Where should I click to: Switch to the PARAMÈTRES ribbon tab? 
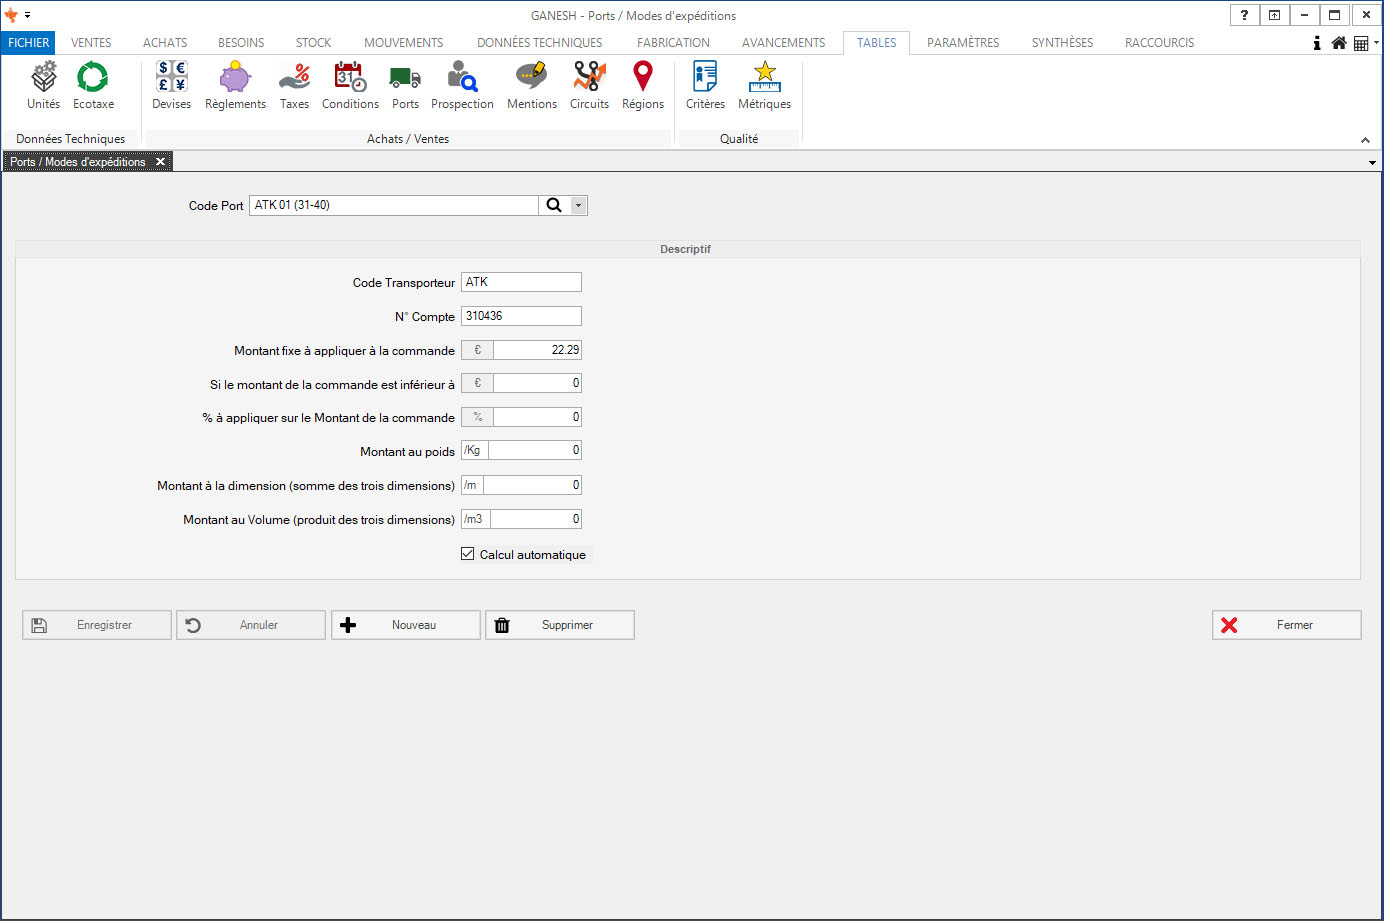point(962,43)
